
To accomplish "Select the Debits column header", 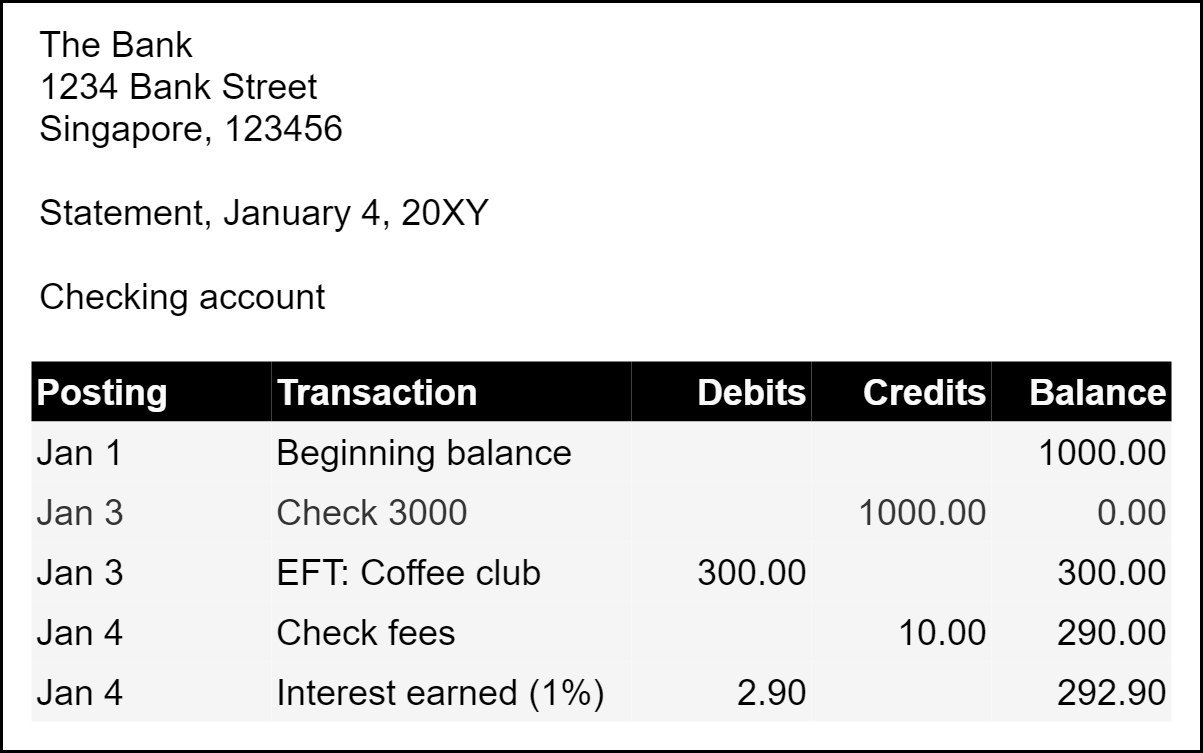I will click(751, 392).
